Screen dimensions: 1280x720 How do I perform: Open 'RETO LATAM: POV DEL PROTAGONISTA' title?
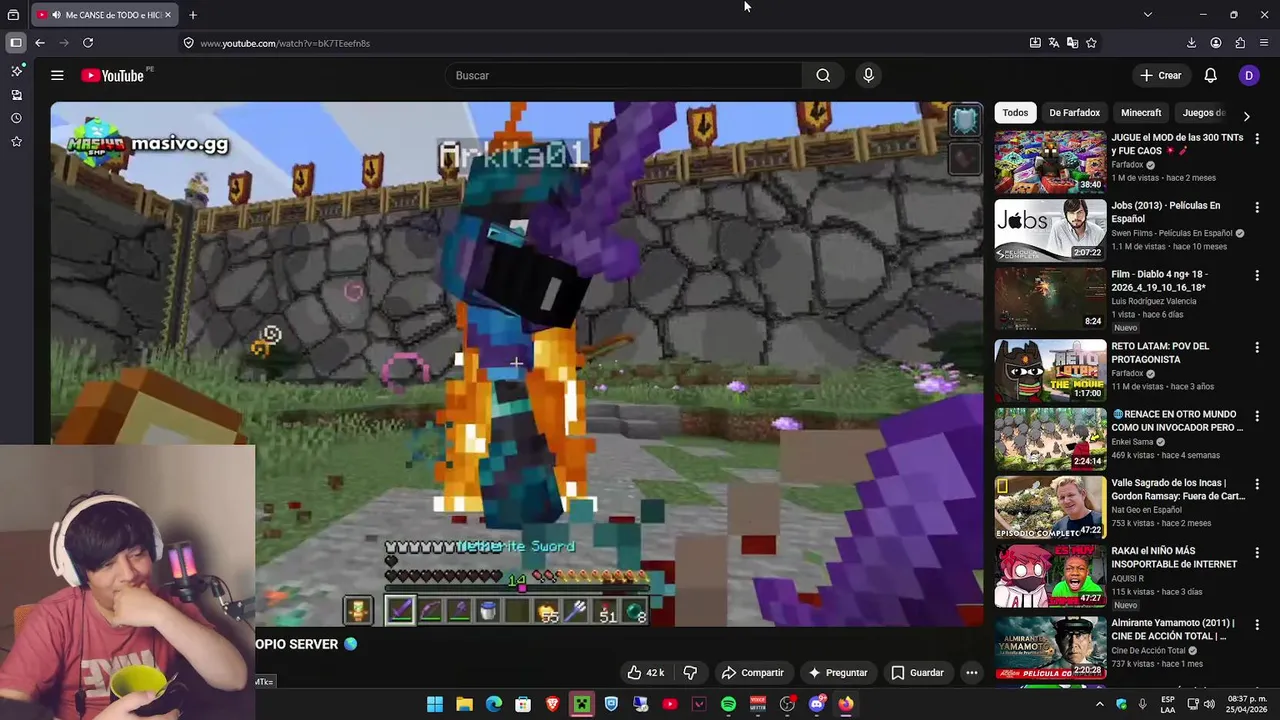(1160, 353)
